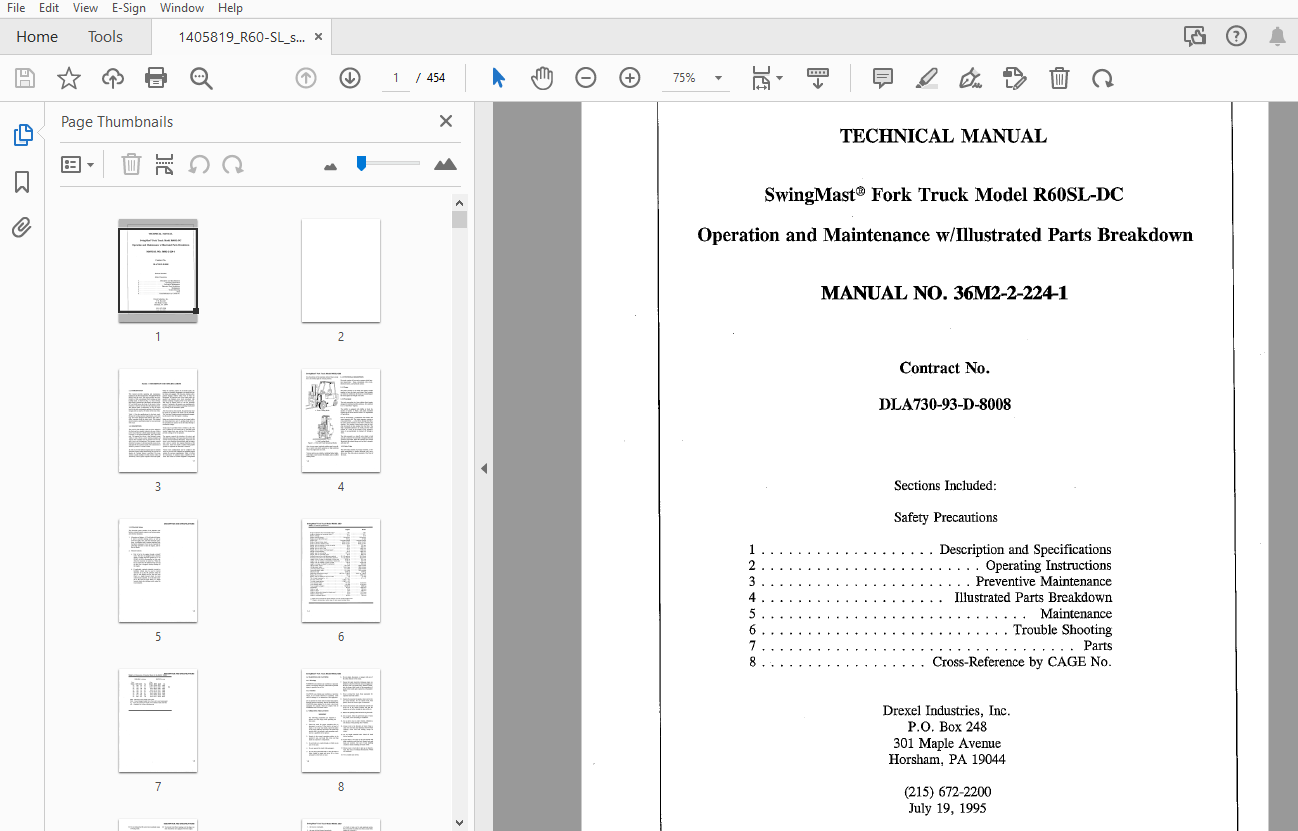This screenshot has width=1298, height=831.
Task: Select the page 4 thumbnail
Action: (x=341, y=420)
